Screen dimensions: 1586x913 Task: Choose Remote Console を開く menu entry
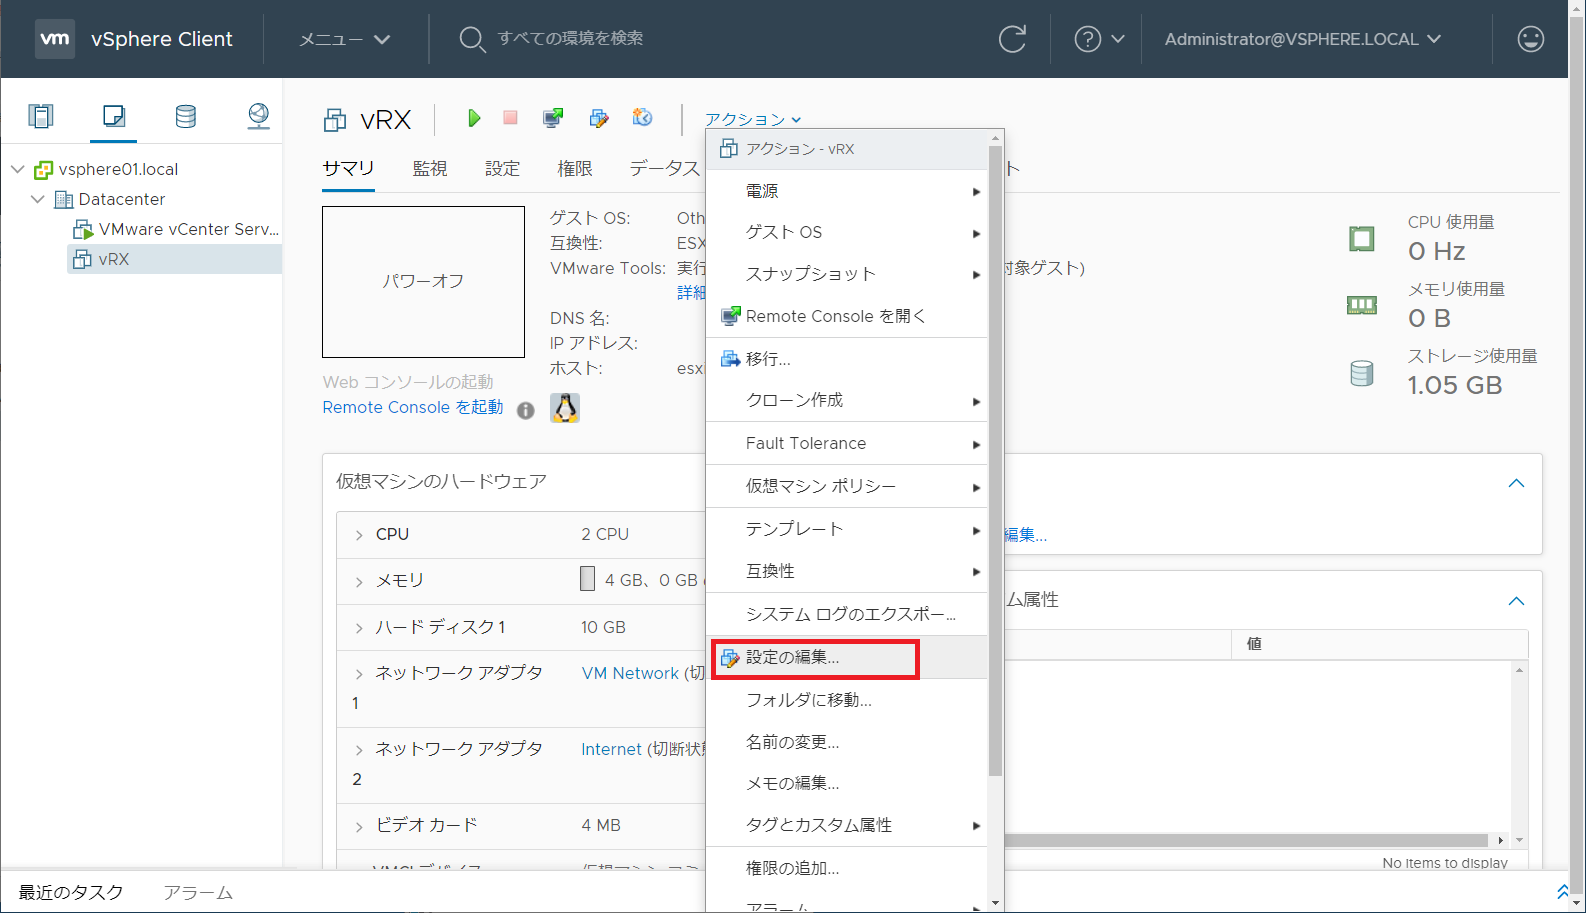click(846, 316)
